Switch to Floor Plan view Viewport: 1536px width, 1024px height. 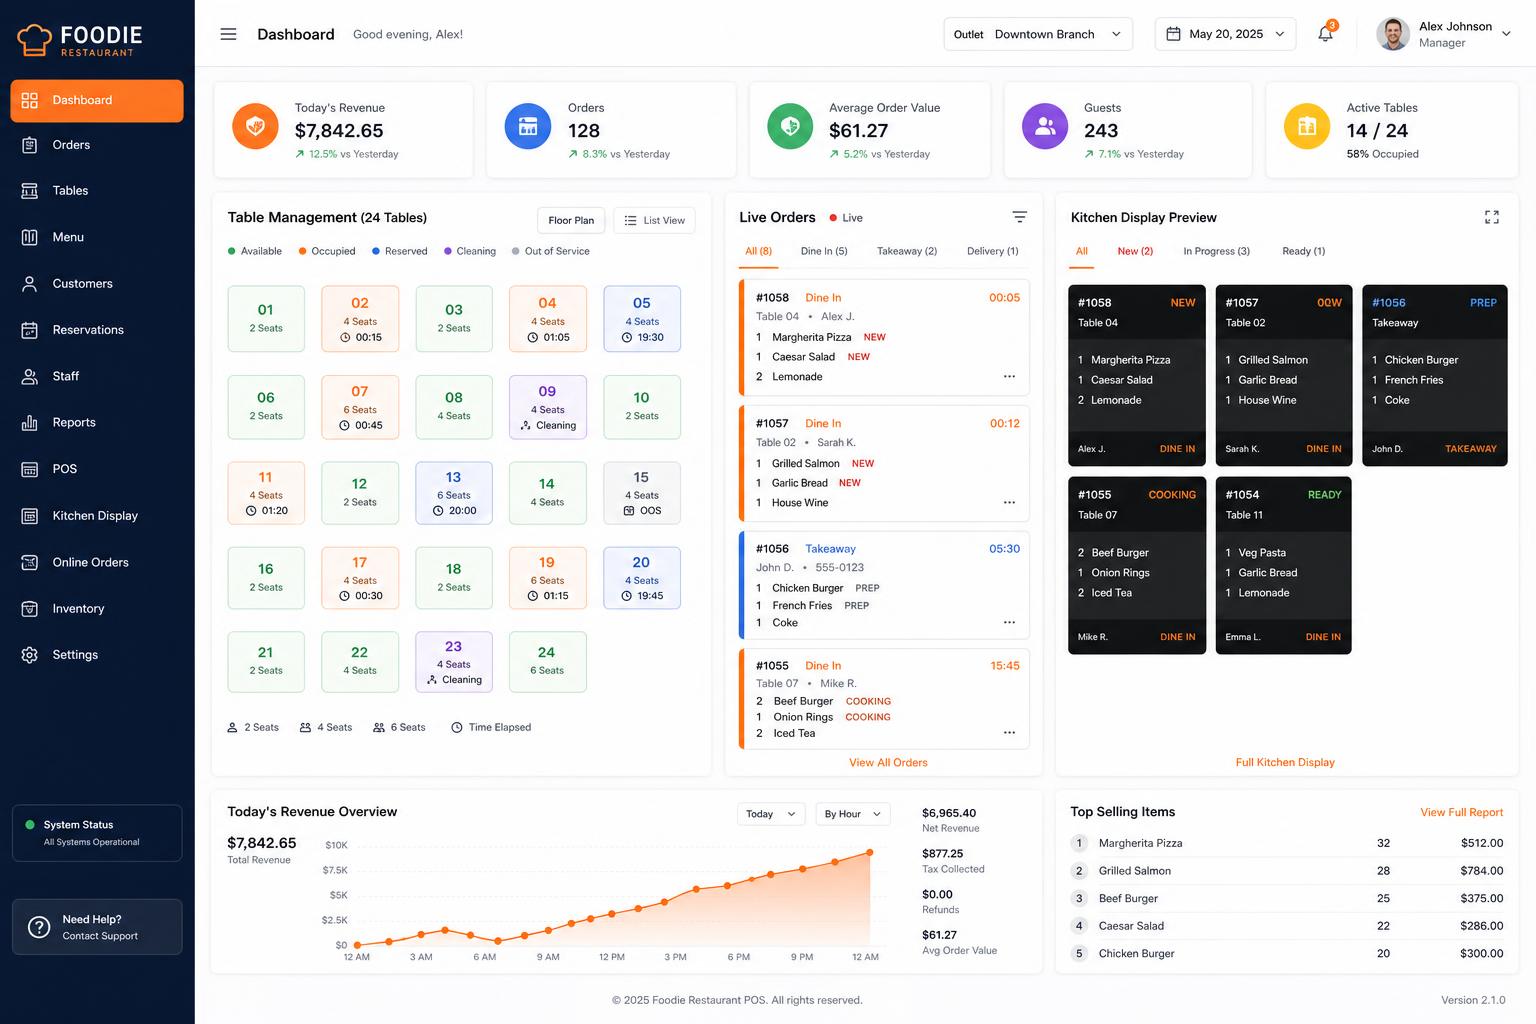571,220
